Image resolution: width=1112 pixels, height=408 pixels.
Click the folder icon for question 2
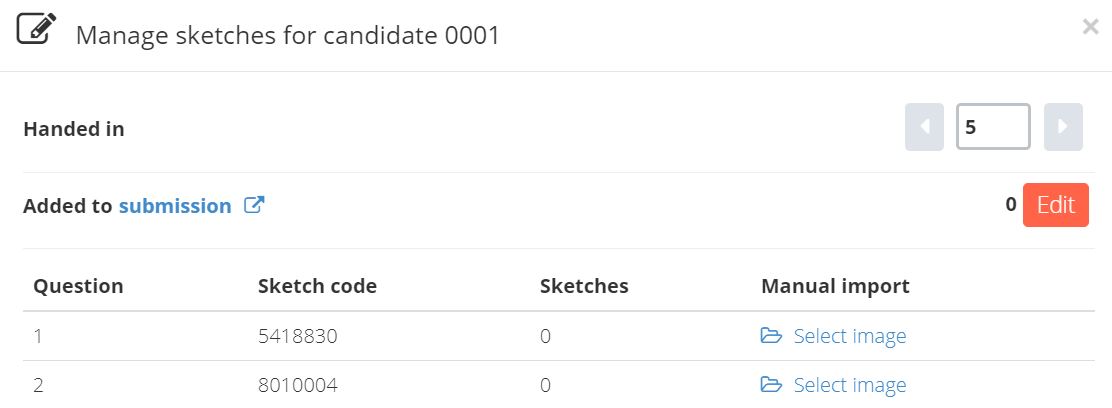pos(771,385)
